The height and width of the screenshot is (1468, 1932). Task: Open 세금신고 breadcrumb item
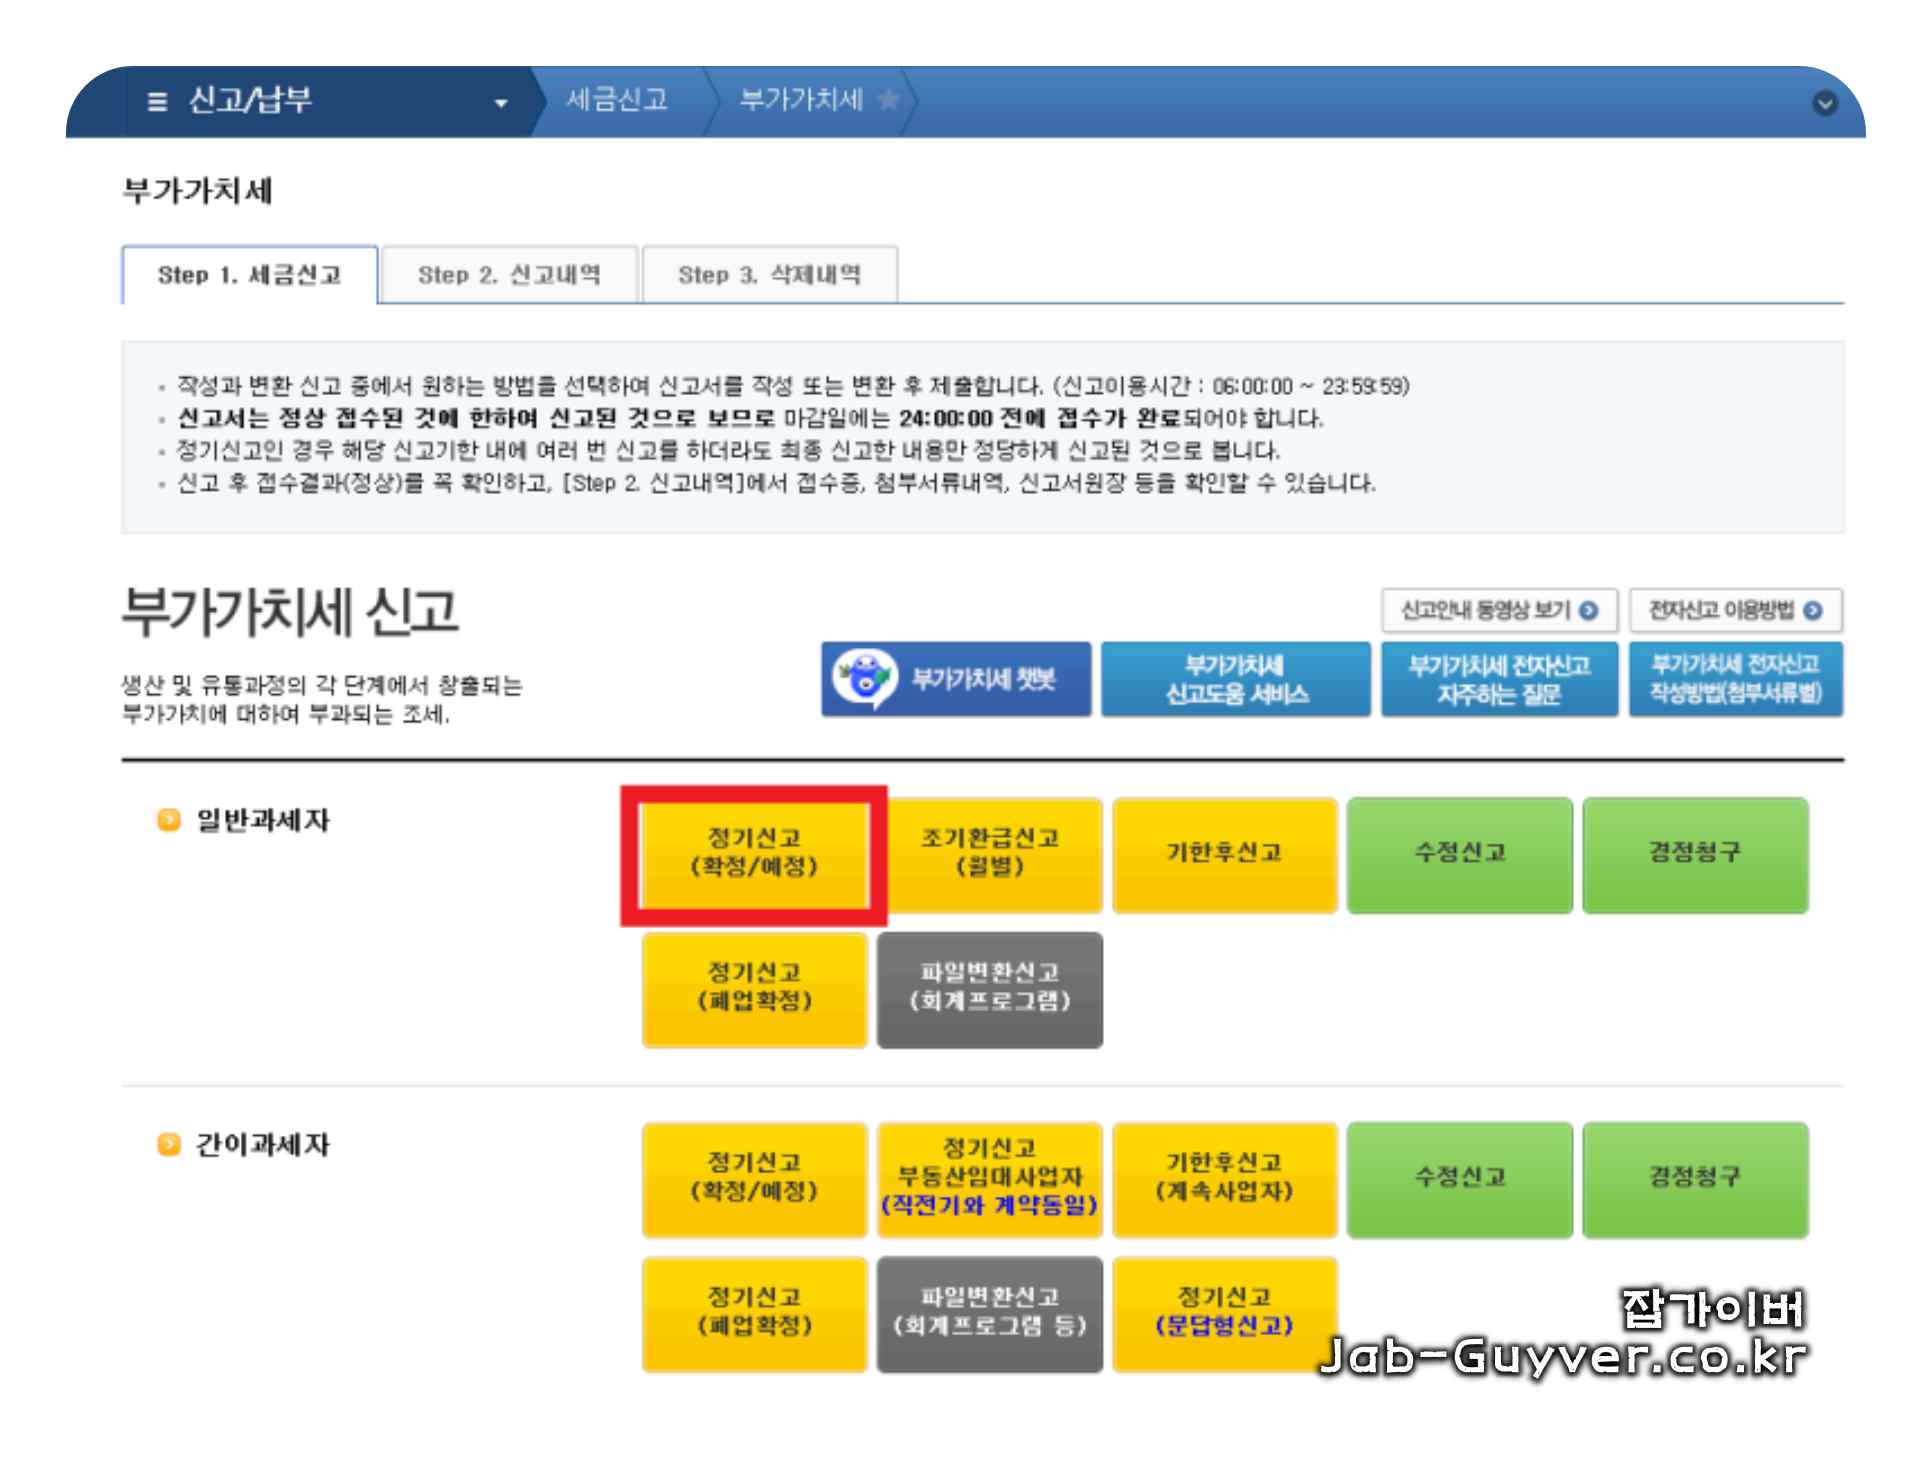[616, 100]
